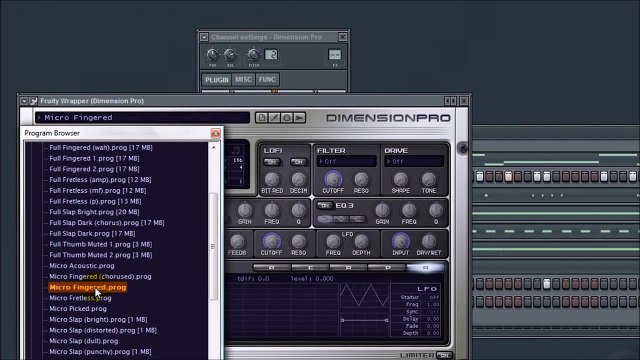Toggle the lit step in the lower sequencer row
Screen dimensions: 640x360
pos(547,283)
